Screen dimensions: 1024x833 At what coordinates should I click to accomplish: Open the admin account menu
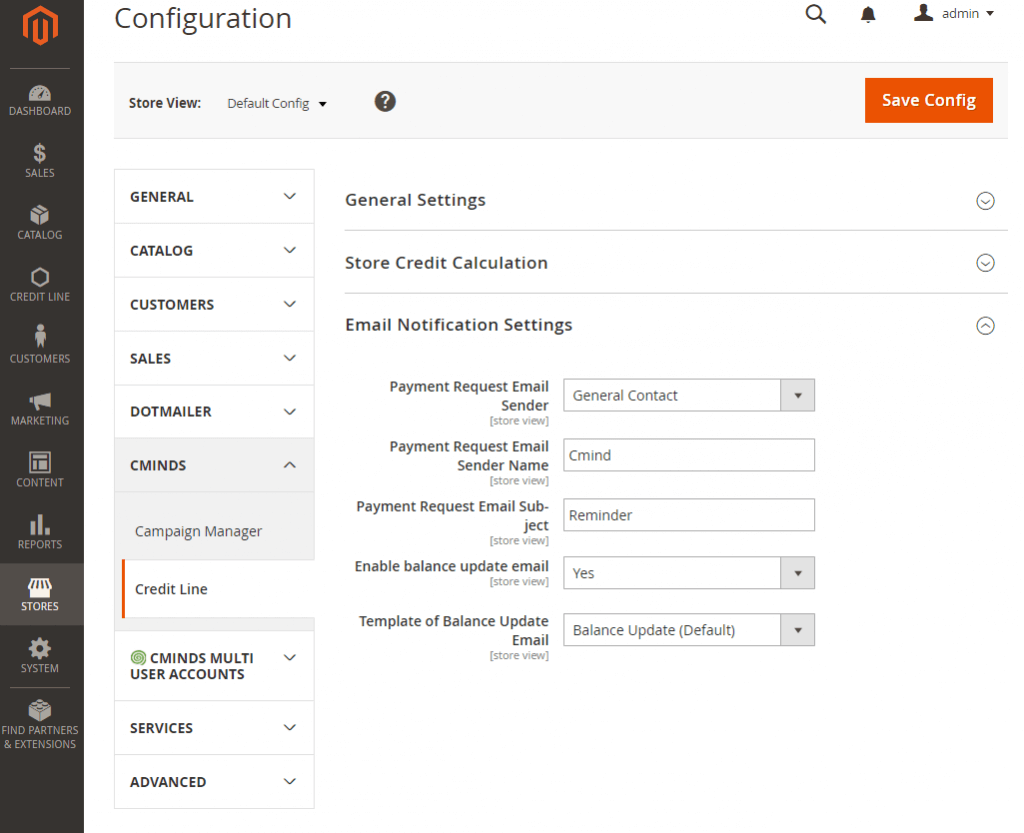(x=955, y=14)
